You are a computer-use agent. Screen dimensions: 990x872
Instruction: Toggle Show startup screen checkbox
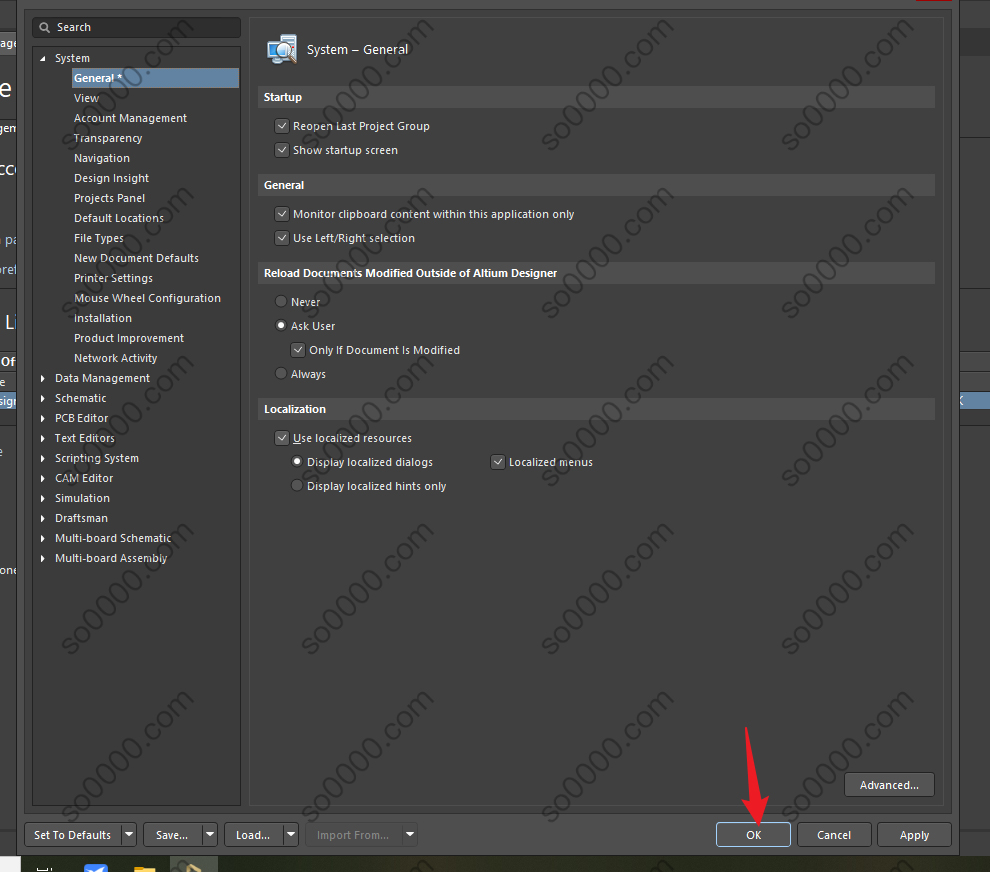coord(282,150)
